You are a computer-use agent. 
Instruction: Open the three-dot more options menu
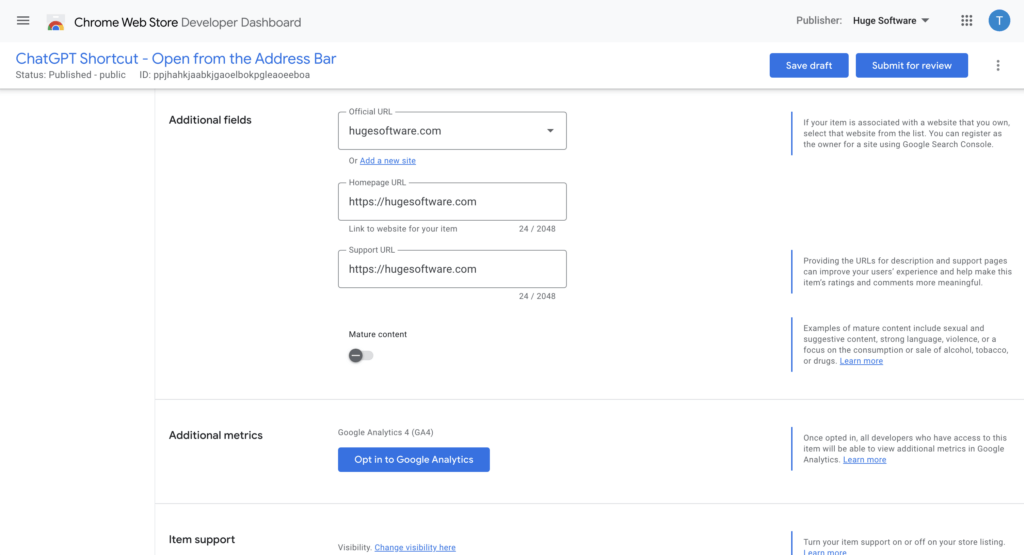click(x=997, y=65)
